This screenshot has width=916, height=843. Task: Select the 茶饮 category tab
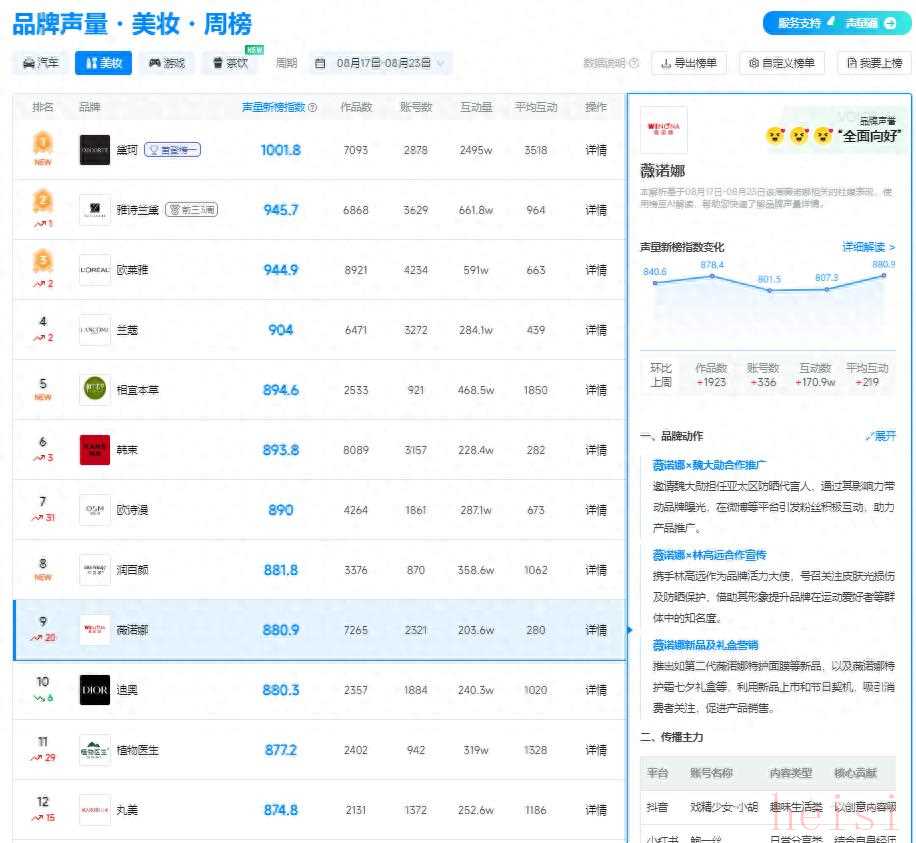[x=230, y=63]
